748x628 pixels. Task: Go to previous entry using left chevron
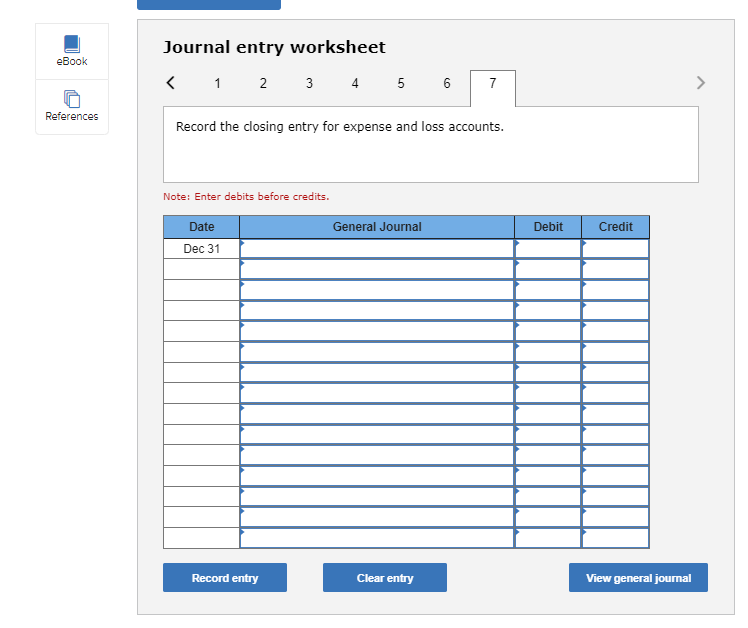click(171, 83)
